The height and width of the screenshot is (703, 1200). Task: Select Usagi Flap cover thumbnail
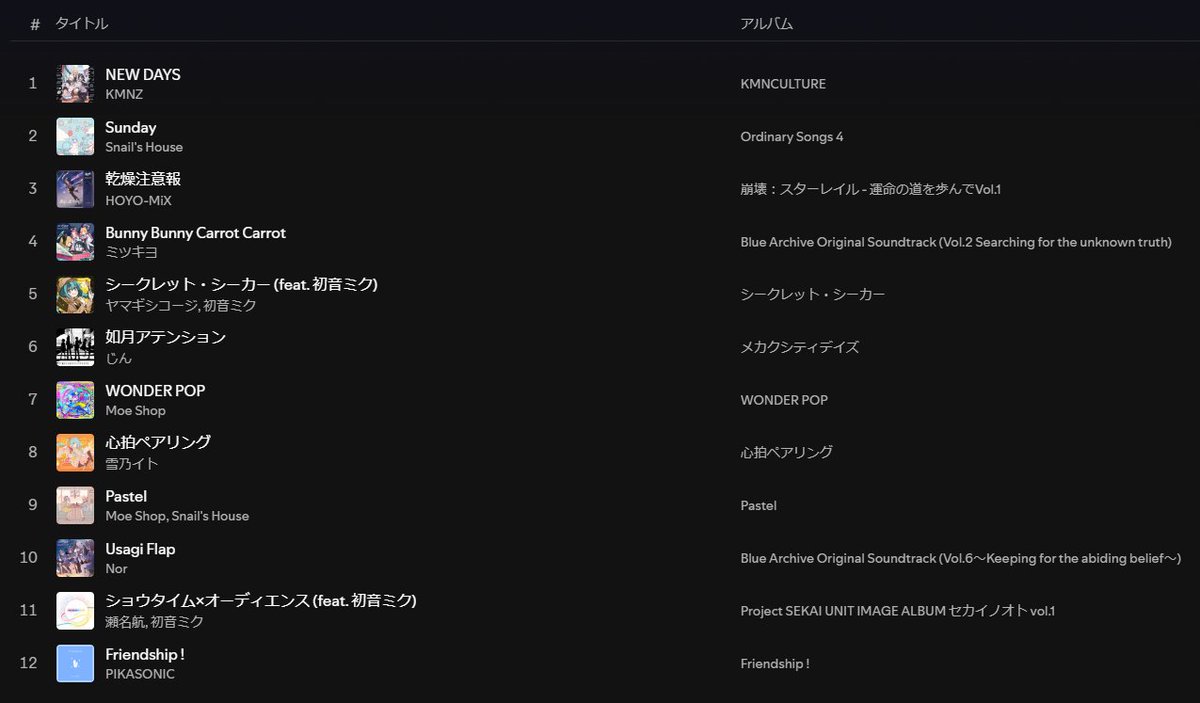point(75,558)
